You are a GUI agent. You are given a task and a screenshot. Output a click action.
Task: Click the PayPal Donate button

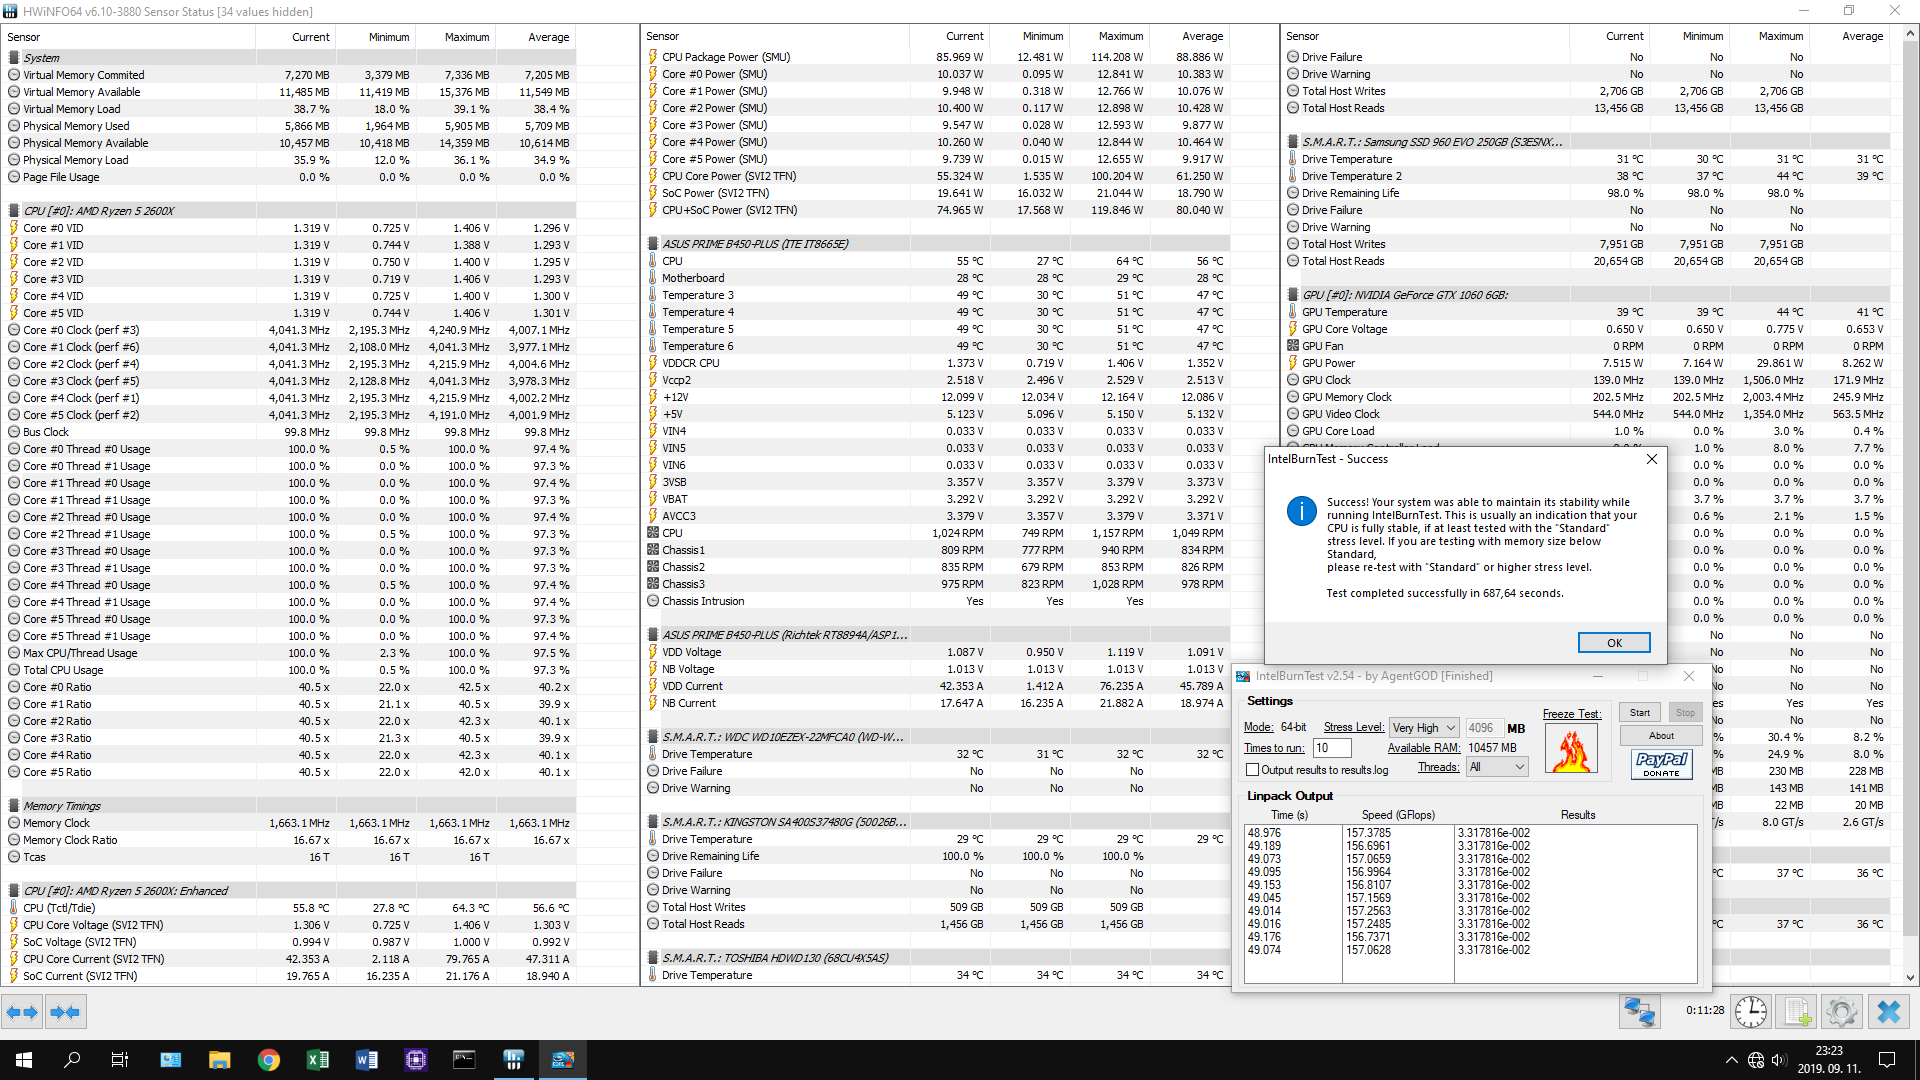point(1661,765)
